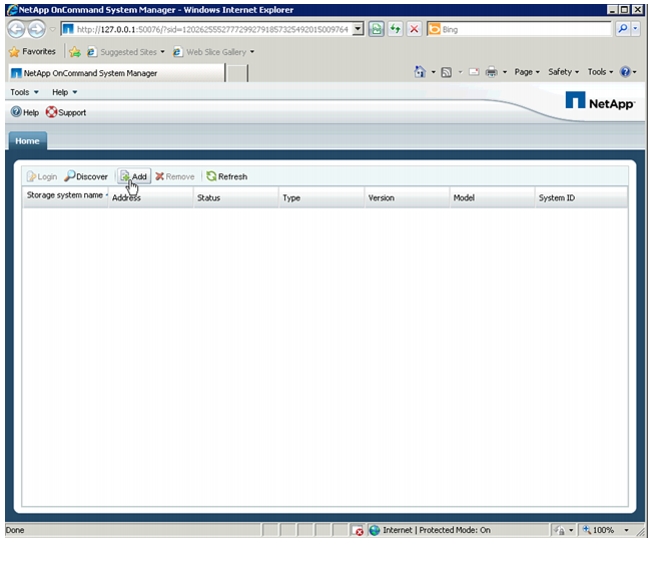This screenshot has width=650, height=565.
Task: Expand Home page dropdown arrow
Action: [x=433, y=72]
